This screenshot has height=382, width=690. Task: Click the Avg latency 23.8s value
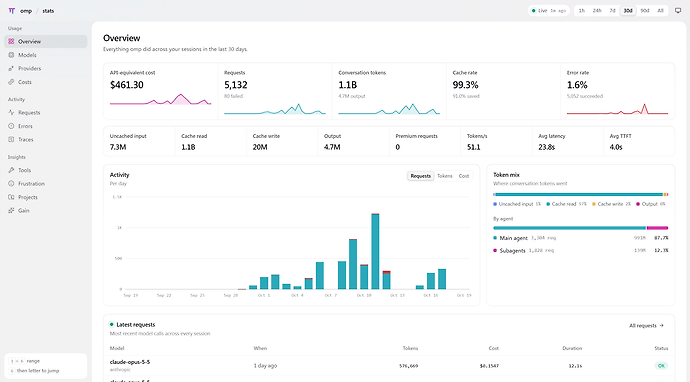(547, 147)
